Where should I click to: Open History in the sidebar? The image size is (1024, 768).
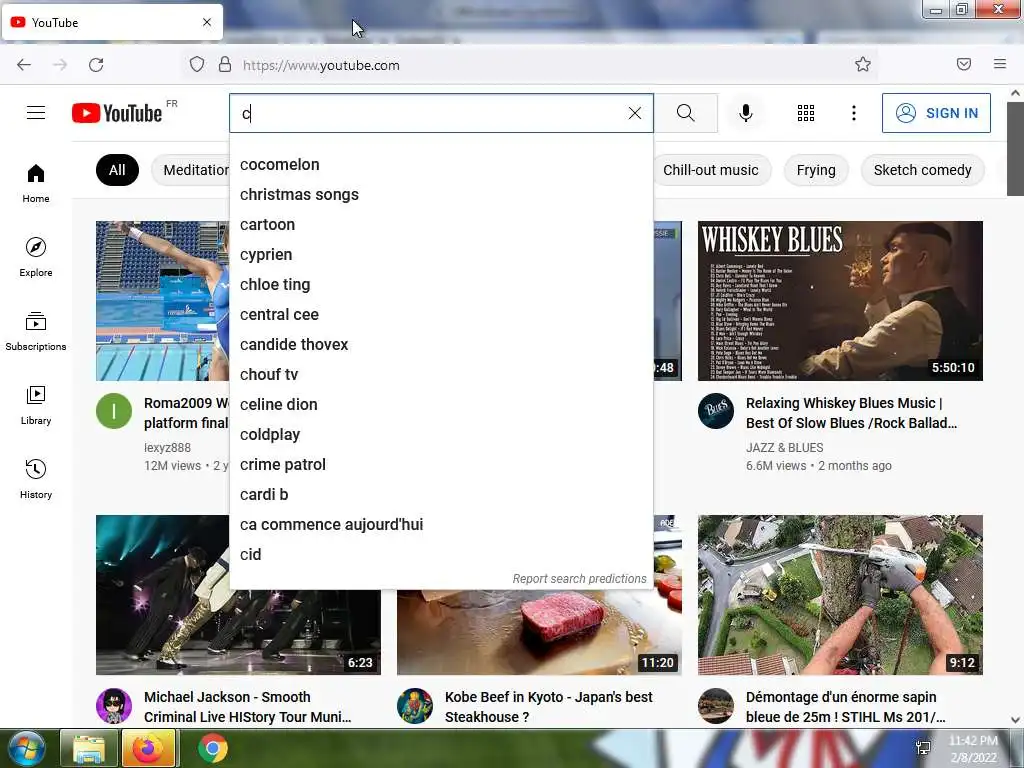pos(36,480)
